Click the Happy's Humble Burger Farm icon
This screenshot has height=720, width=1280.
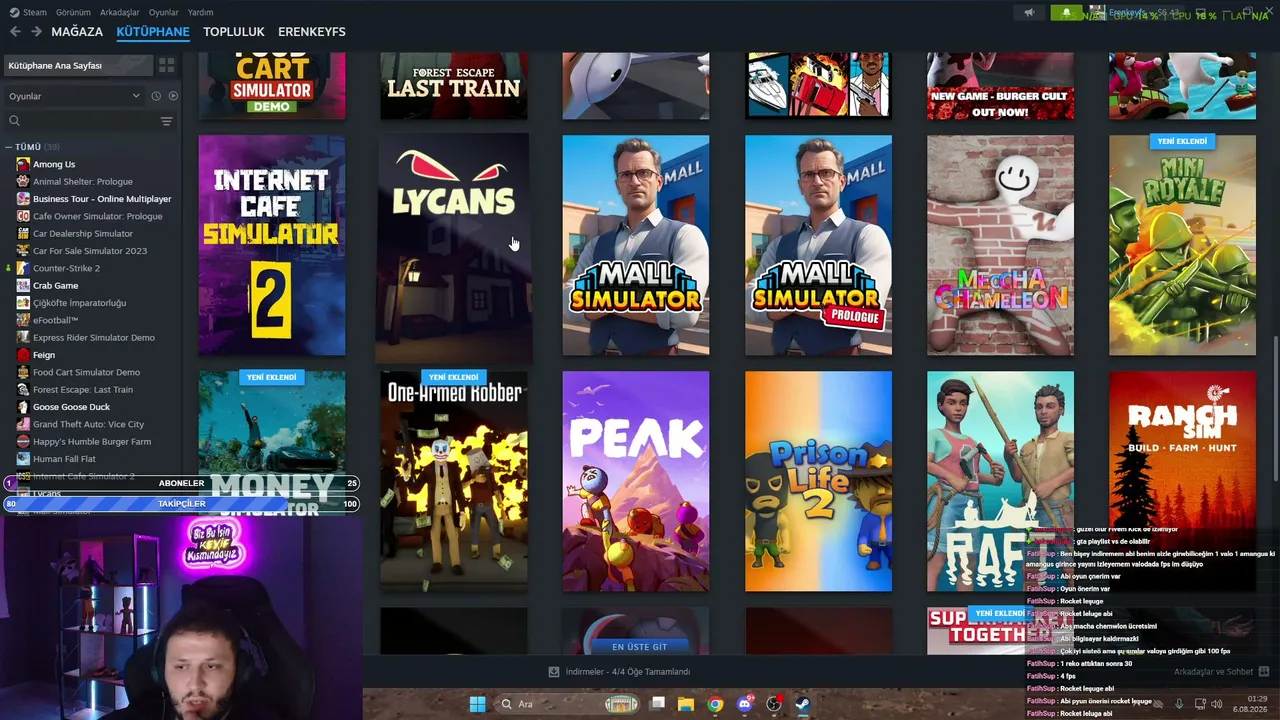[x=23, y=442]
